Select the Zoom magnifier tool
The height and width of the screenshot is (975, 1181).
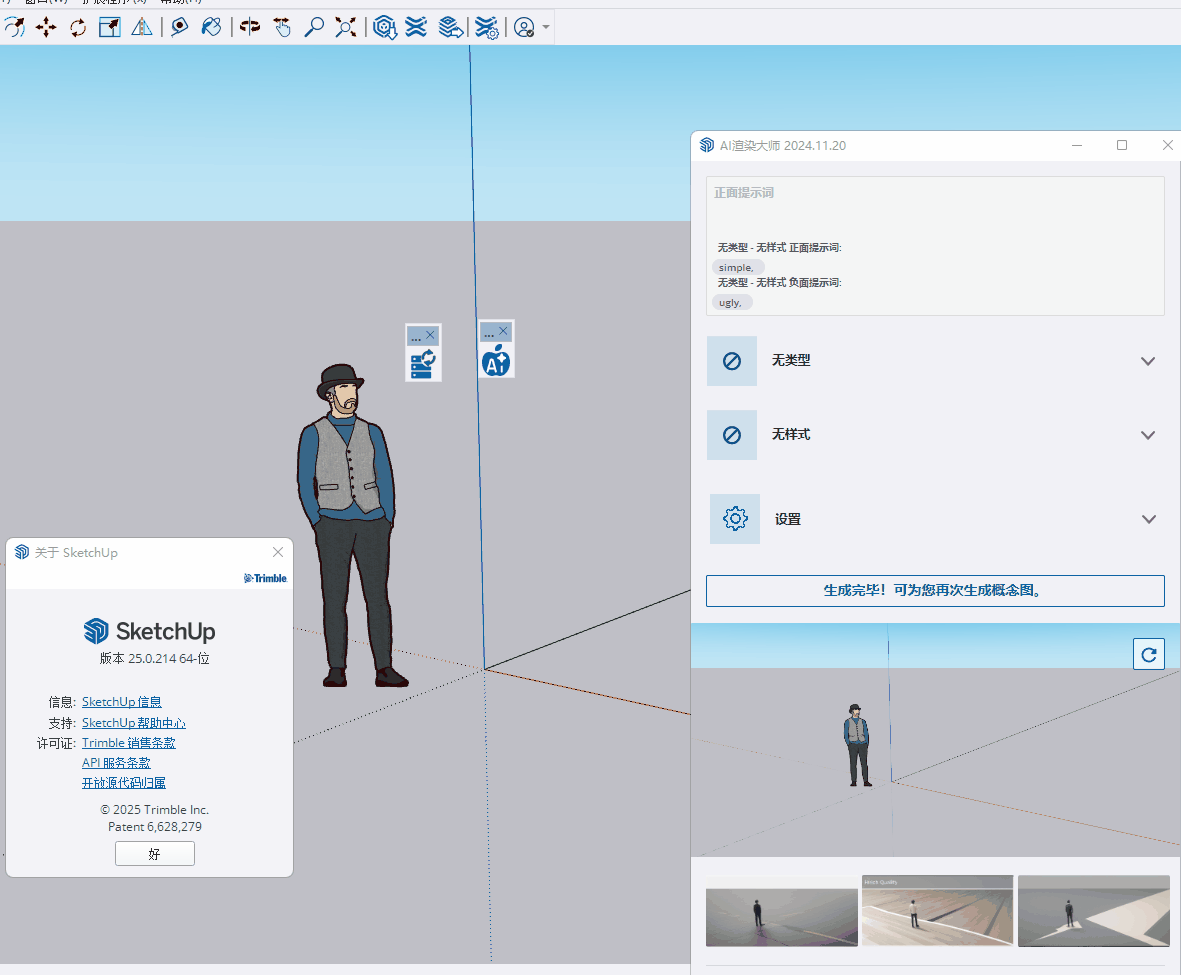pyautogui.click(x=314, y=27)
